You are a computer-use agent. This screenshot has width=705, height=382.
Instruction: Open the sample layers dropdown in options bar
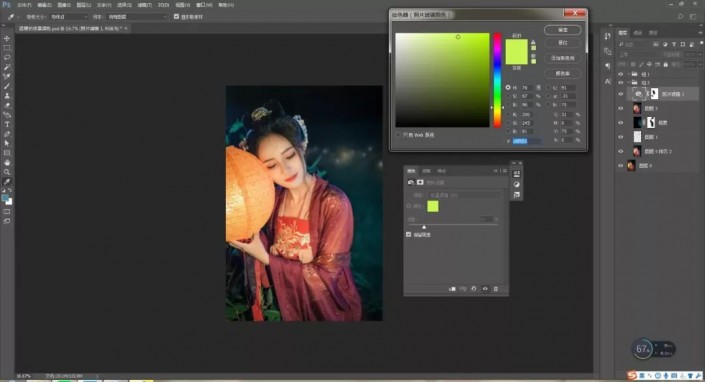137,17
